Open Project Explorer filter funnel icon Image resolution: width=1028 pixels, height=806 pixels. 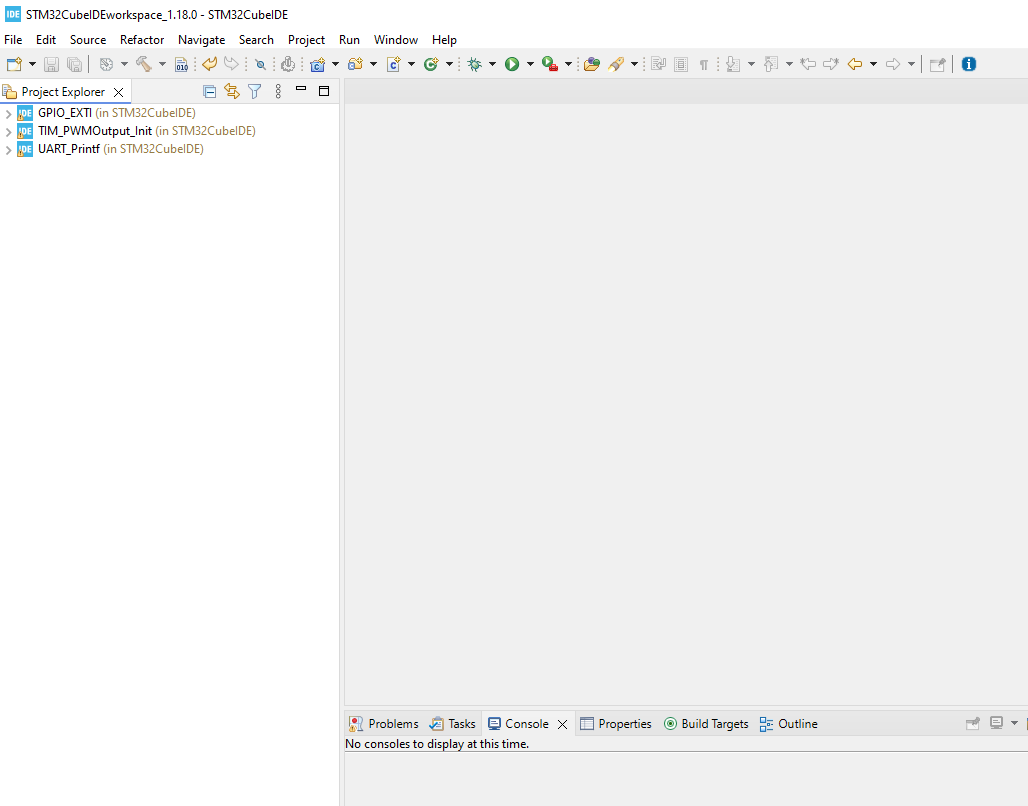[x=255, y=92]
